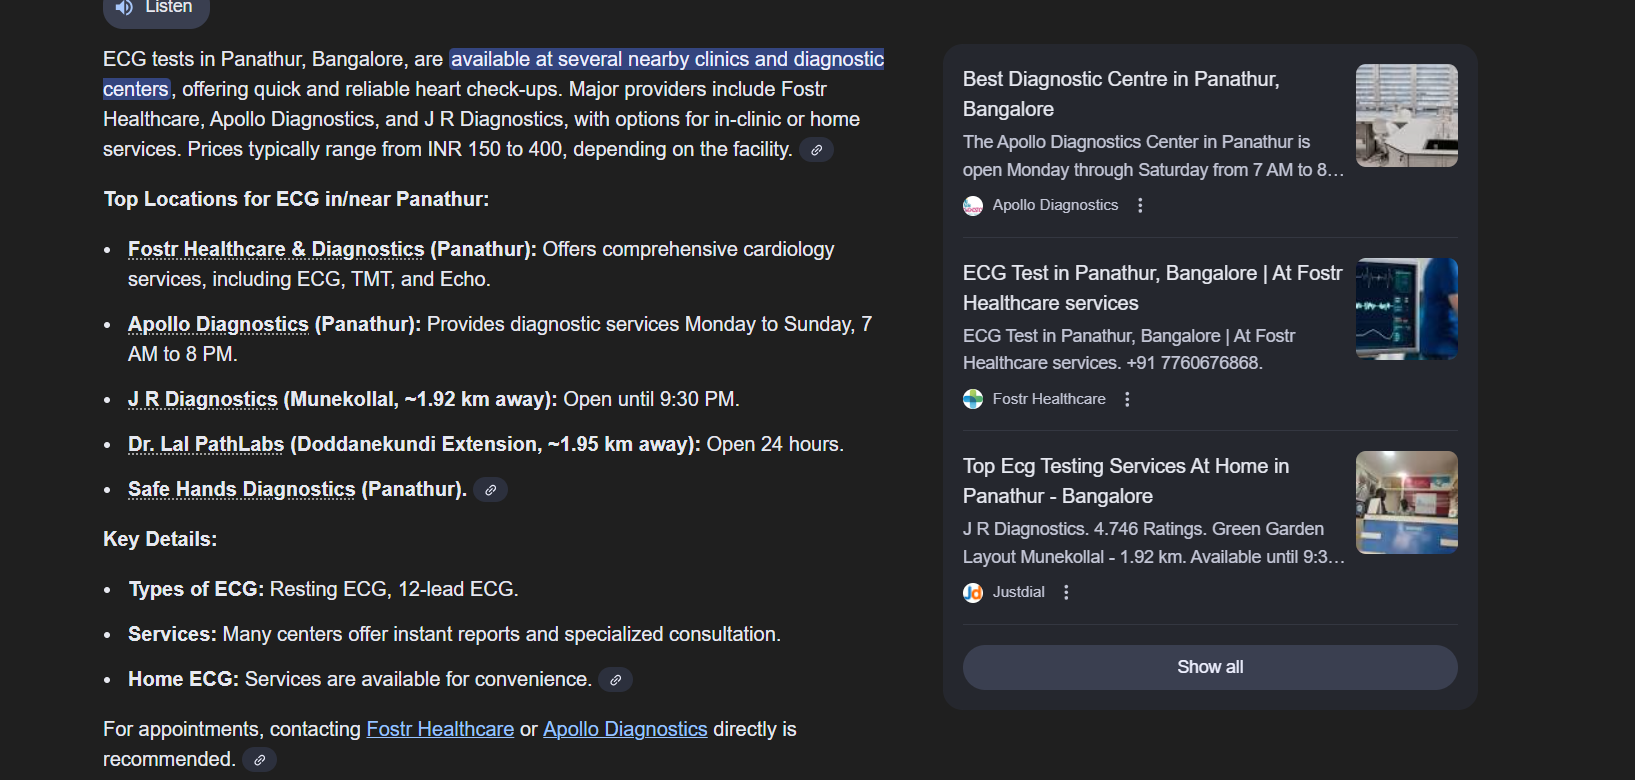Viewport: 1635px width, 780px height.
Task: Click the Justdial source name label
Action: pos(1018,592)
